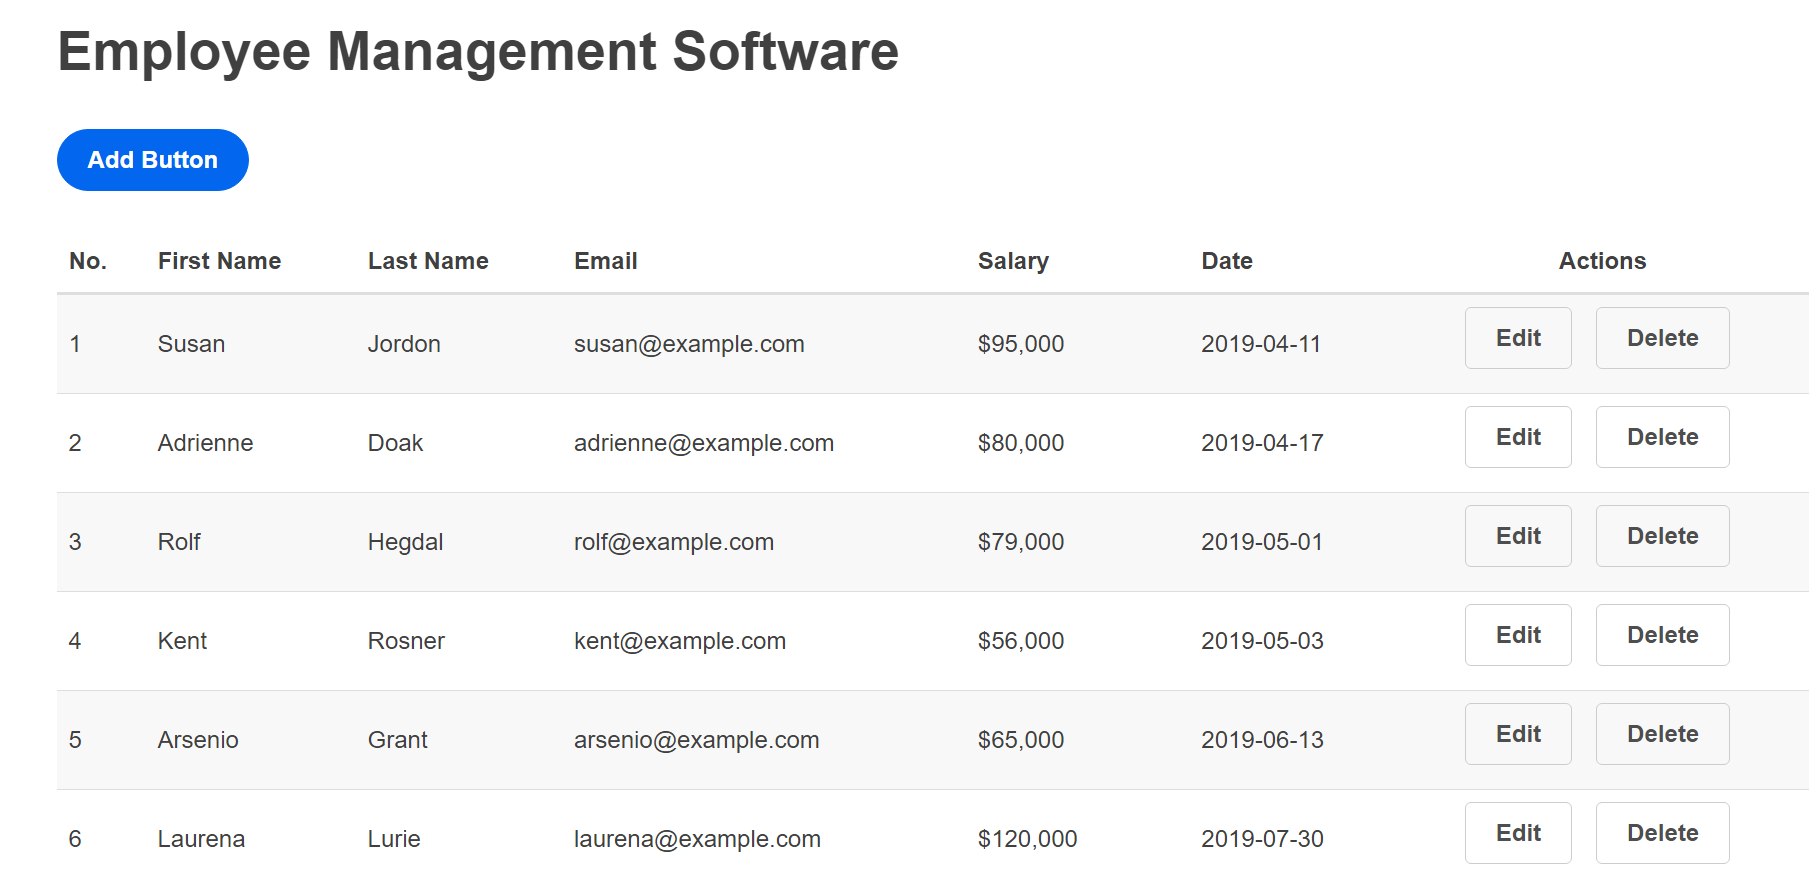Edit Kent Rosner's record

click(x=1518, y=635)
